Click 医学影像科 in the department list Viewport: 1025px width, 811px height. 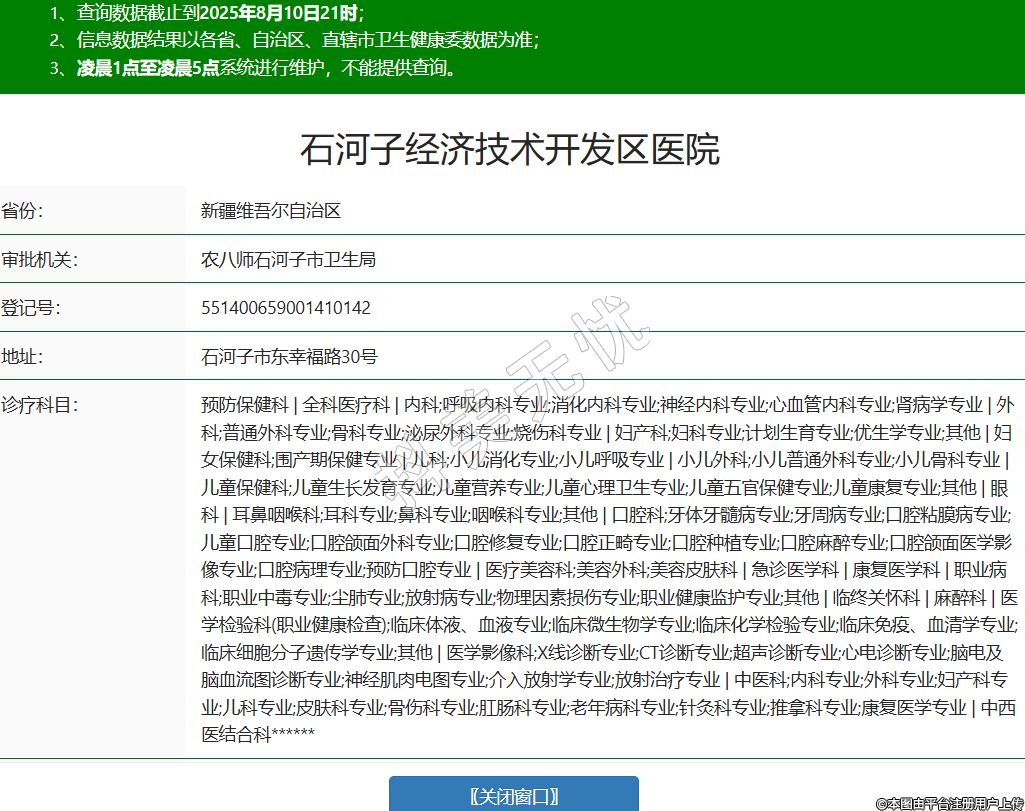[x=490, y=653]
